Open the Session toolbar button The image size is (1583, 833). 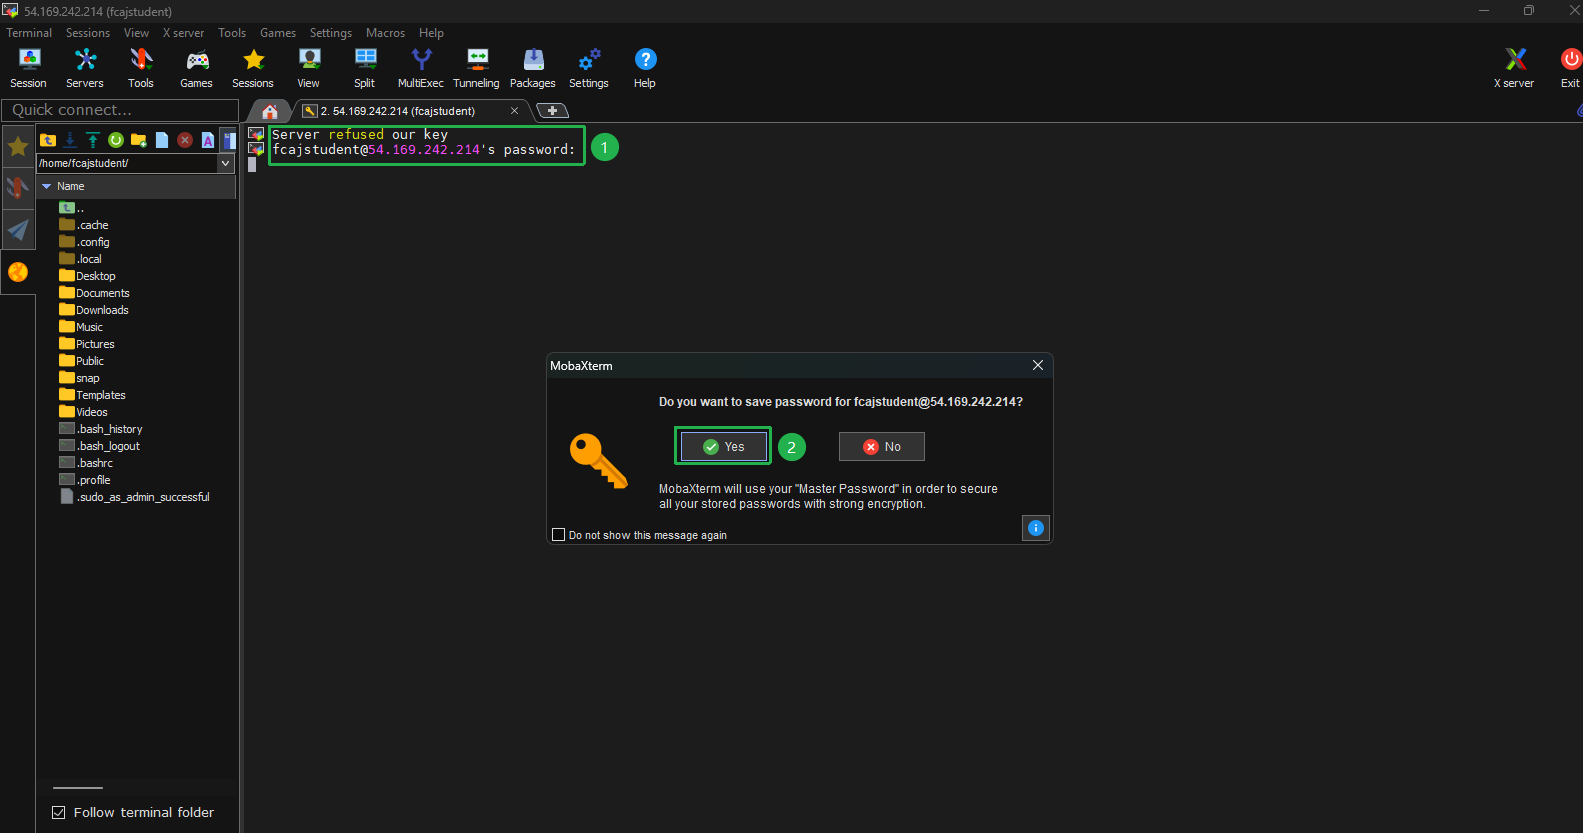click(29, 68)
